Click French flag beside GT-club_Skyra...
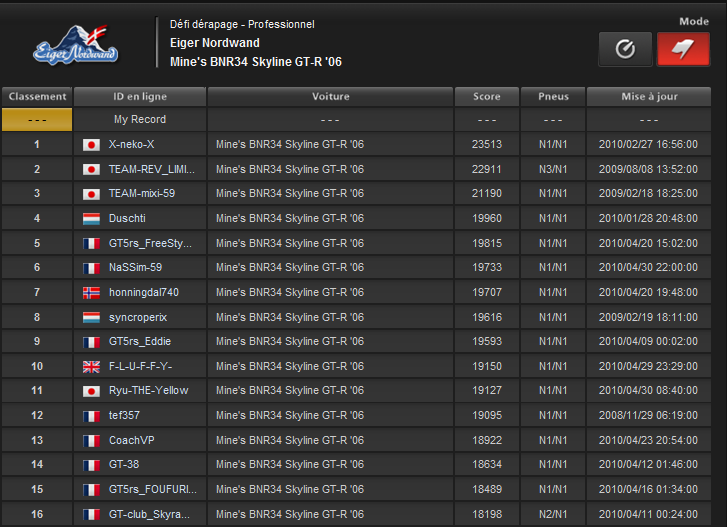 point(91,514)
